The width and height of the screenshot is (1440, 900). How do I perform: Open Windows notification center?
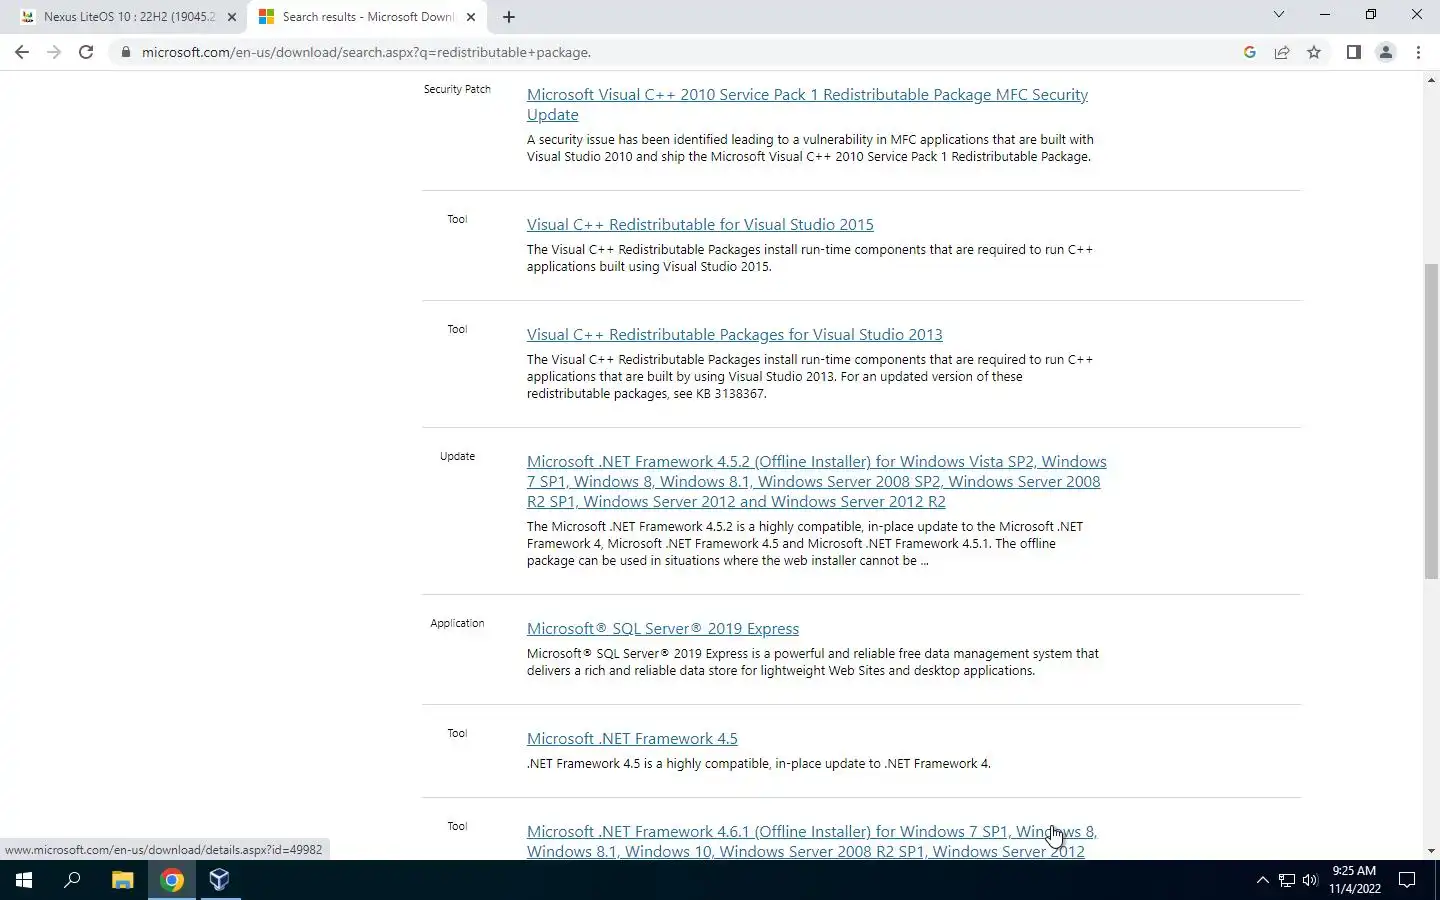click(x=1407, y=880)
